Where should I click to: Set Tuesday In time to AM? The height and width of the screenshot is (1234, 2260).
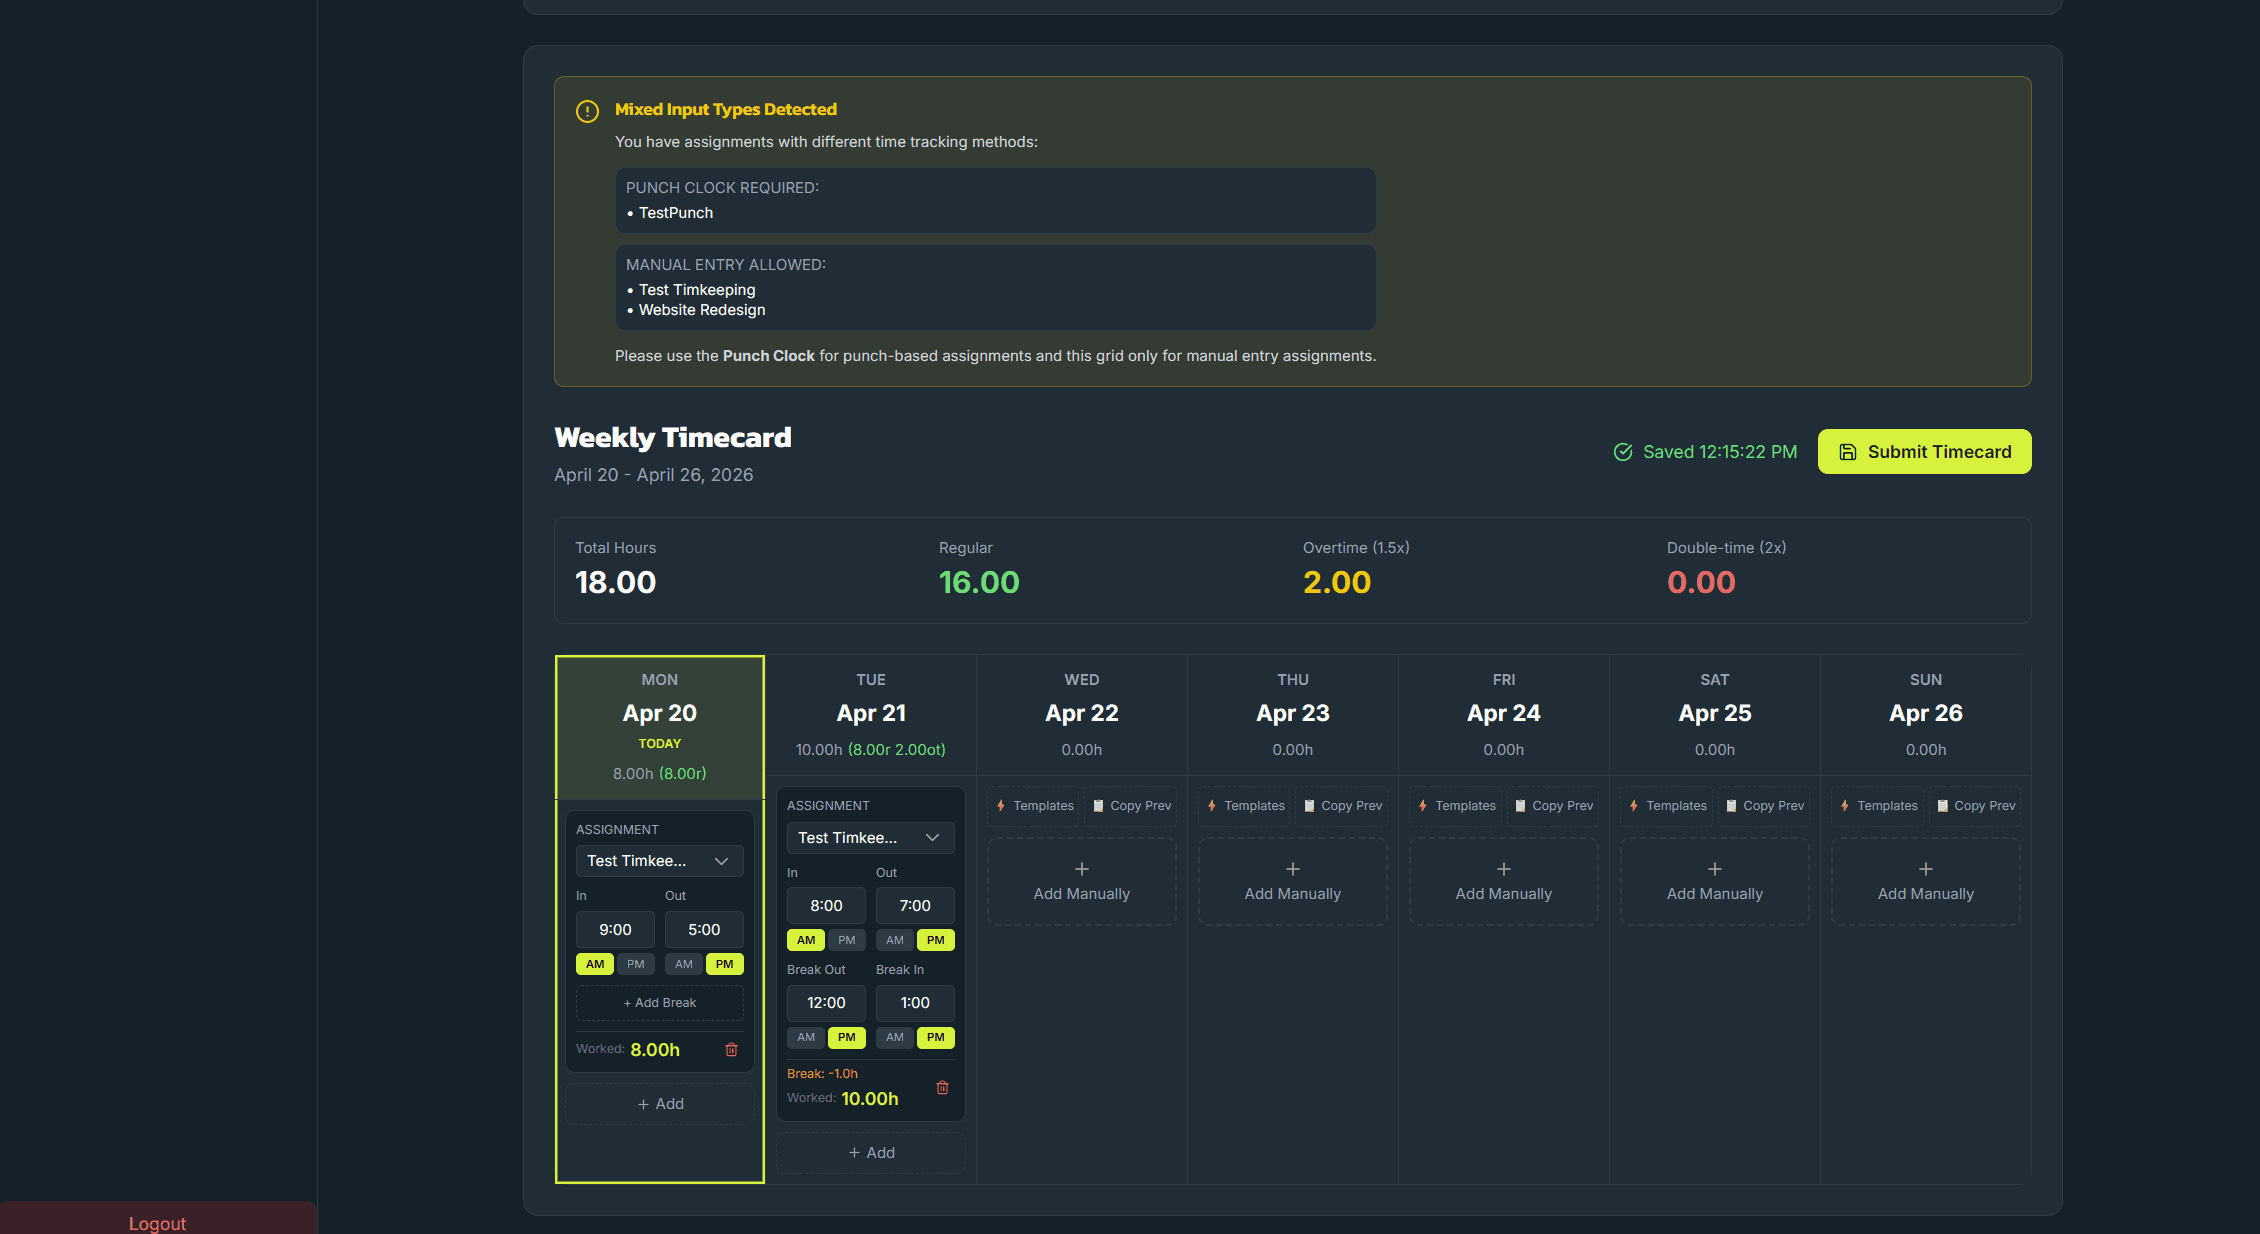point(806,940)
